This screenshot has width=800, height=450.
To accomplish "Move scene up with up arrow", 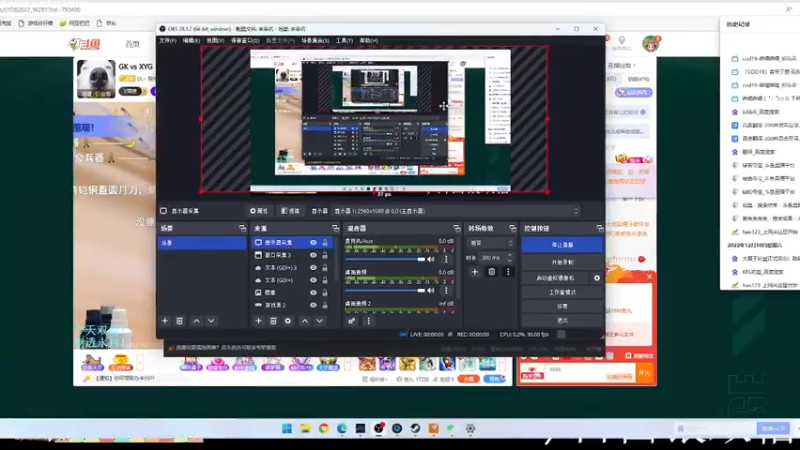I will pos(196,321).
